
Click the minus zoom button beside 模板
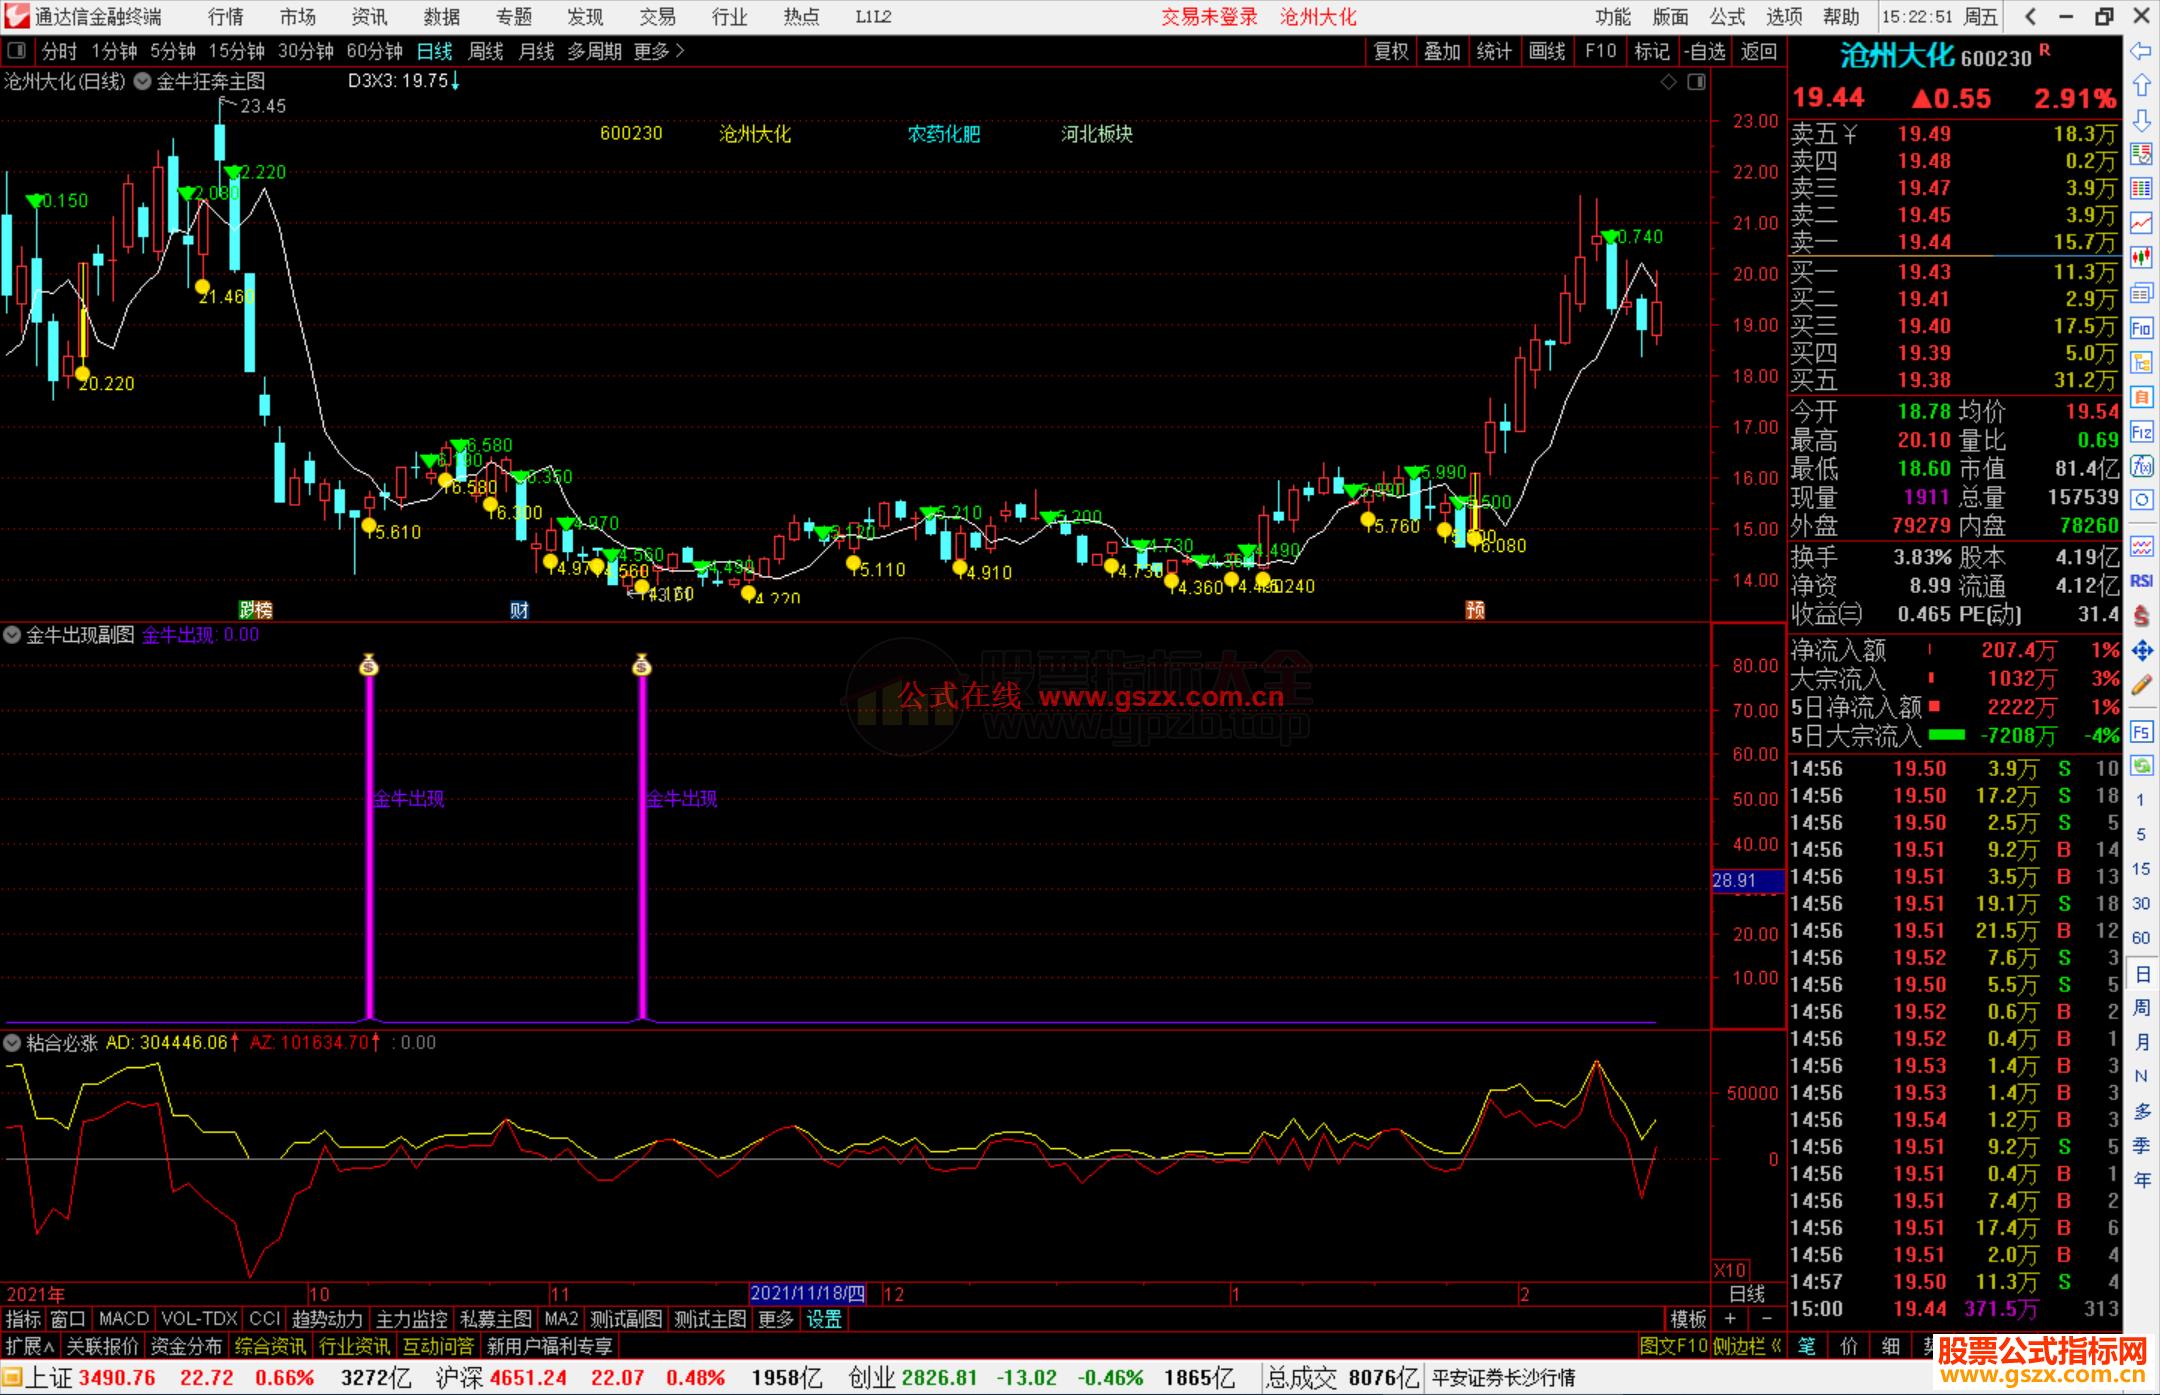tap(1766, 1319)
